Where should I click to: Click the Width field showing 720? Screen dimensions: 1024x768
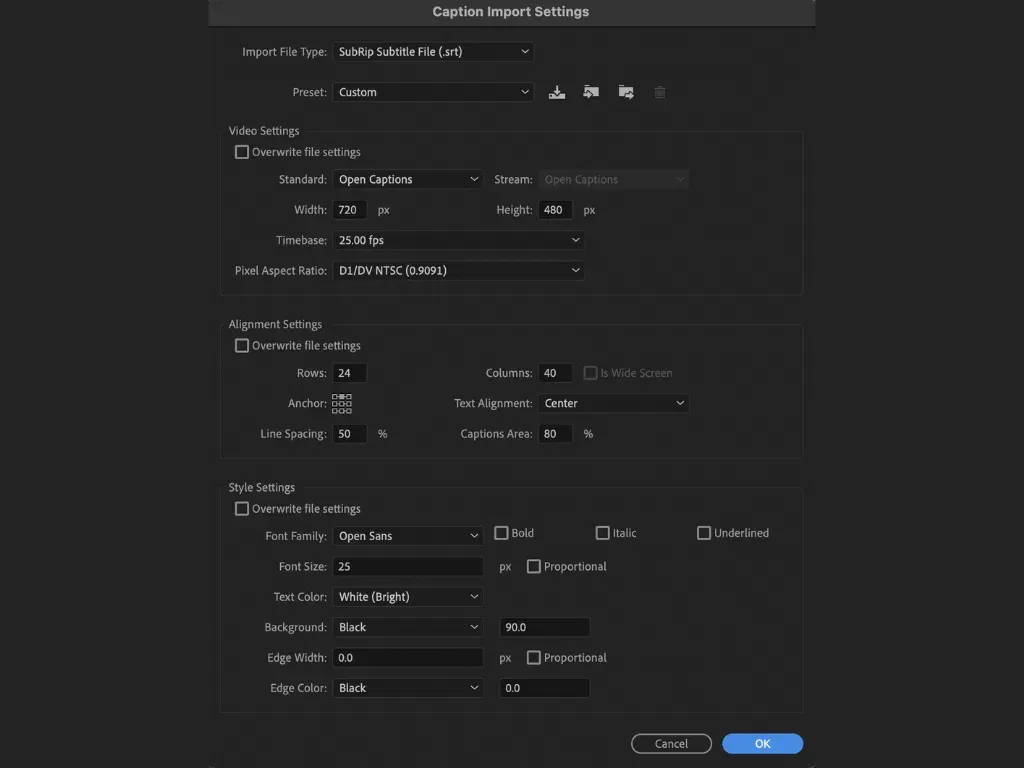[x=349, y=210]
